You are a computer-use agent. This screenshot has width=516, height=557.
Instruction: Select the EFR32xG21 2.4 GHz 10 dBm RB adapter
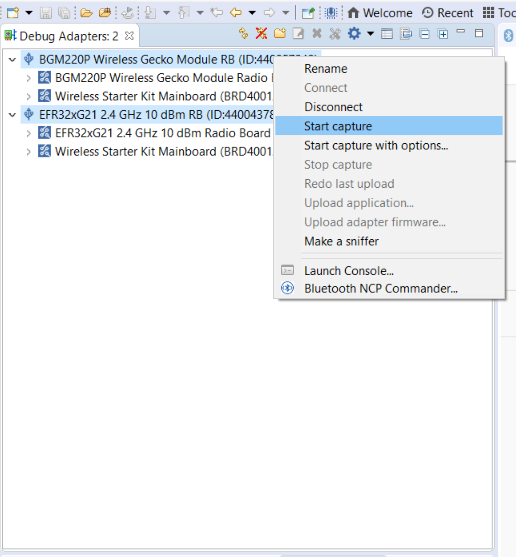(147, 115)
